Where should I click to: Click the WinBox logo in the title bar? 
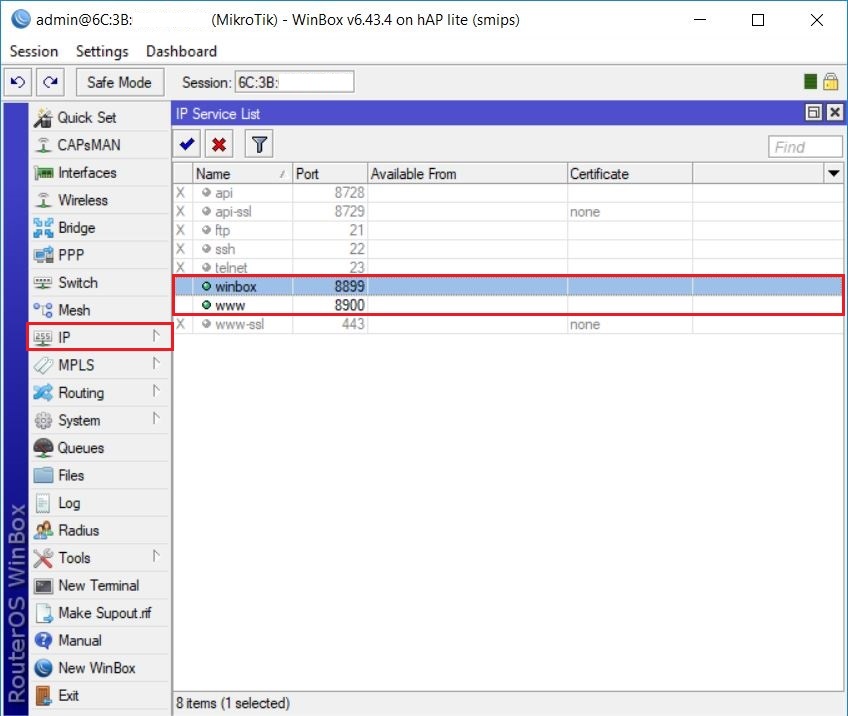coord(21,19)
